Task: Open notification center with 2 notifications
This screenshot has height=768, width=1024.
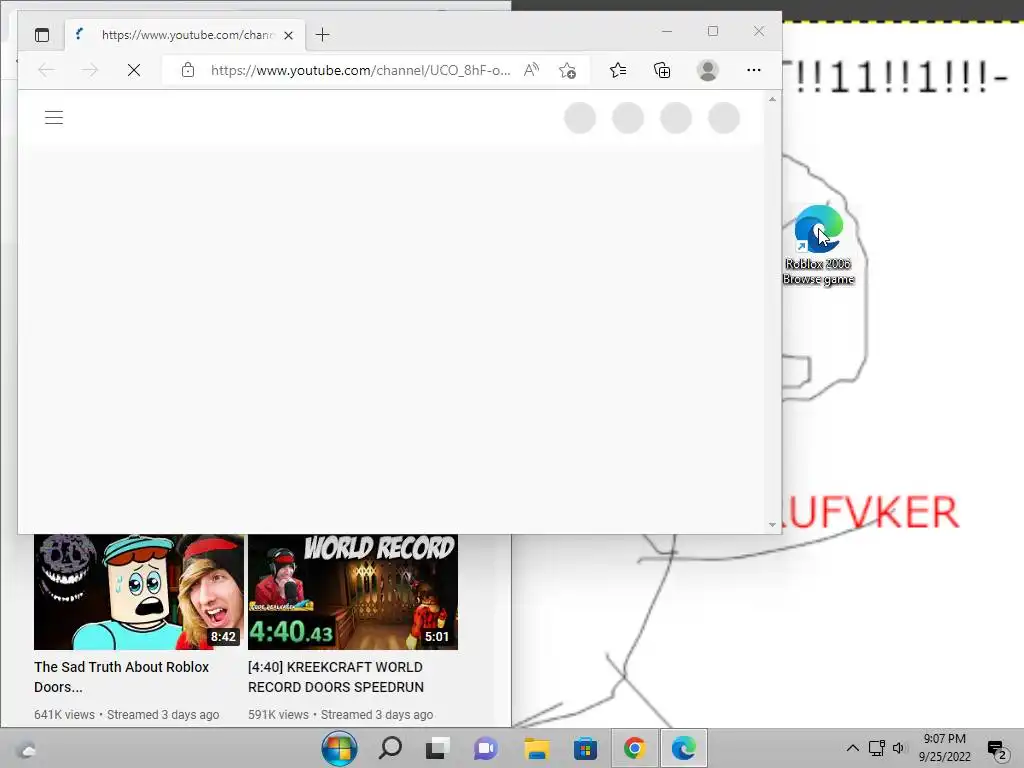Action: [997, 749]
